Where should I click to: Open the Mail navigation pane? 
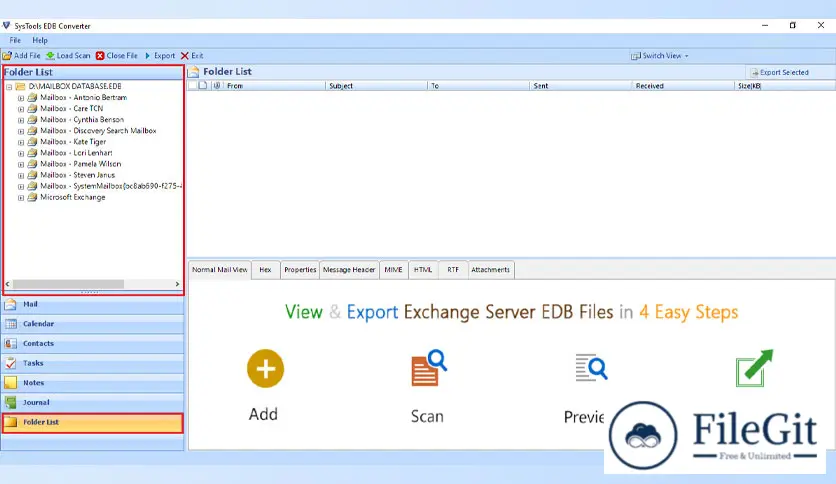tap(93, 304)
